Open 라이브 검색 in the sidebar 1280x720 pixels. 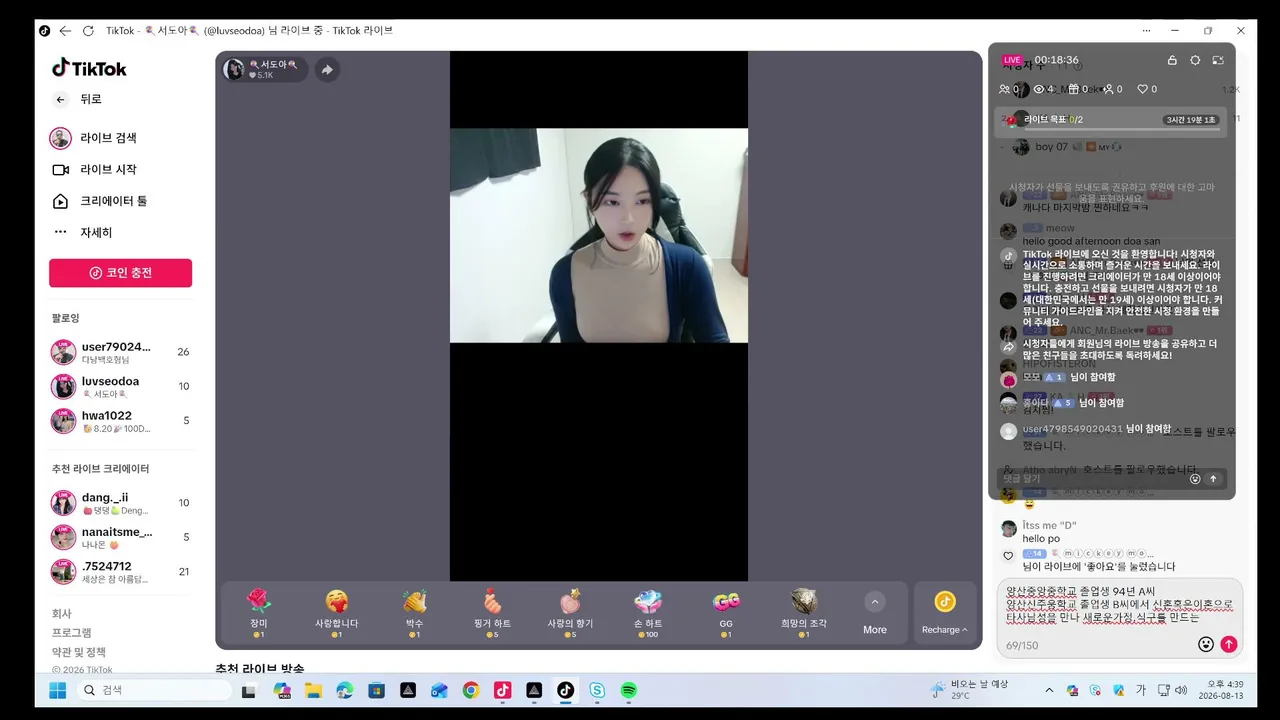94,138
